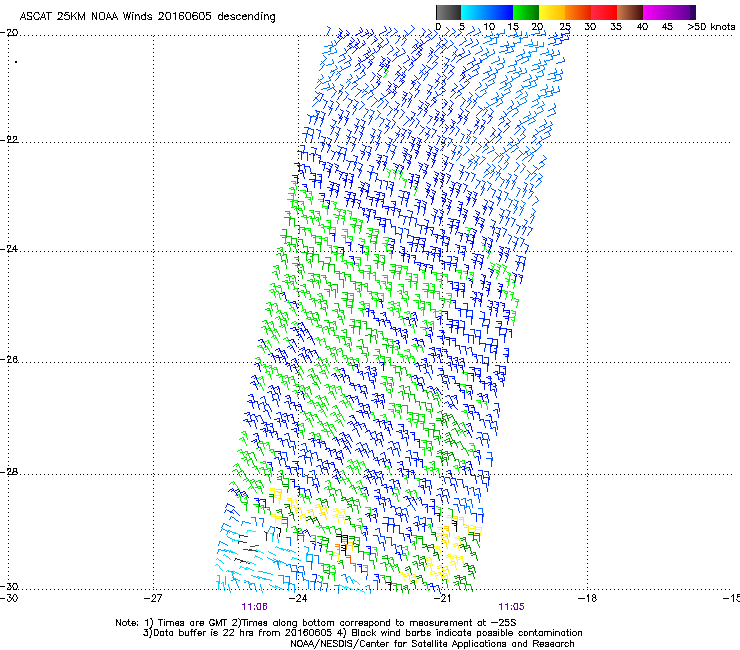Click the orange 25-30 knots legend swatch
This screenshot has width=740, height=650.
[x=578, y=12]
